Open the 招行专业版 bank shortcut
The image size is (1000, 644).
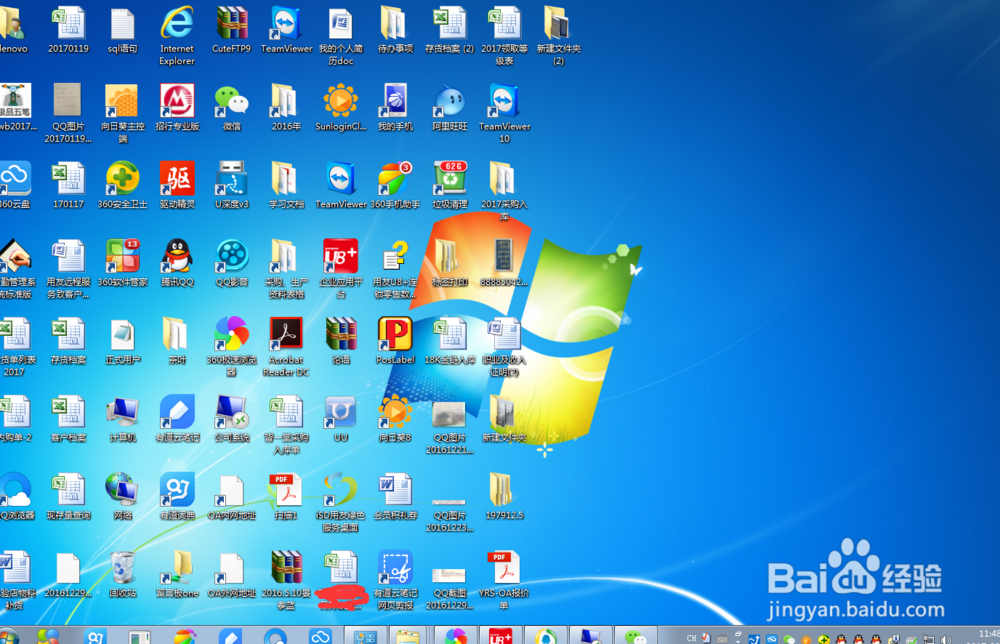177,108
